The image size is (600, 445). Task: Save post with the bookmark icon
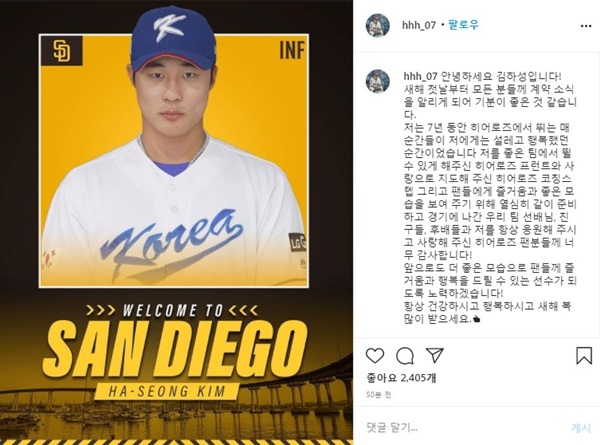(x=584, y=355)
